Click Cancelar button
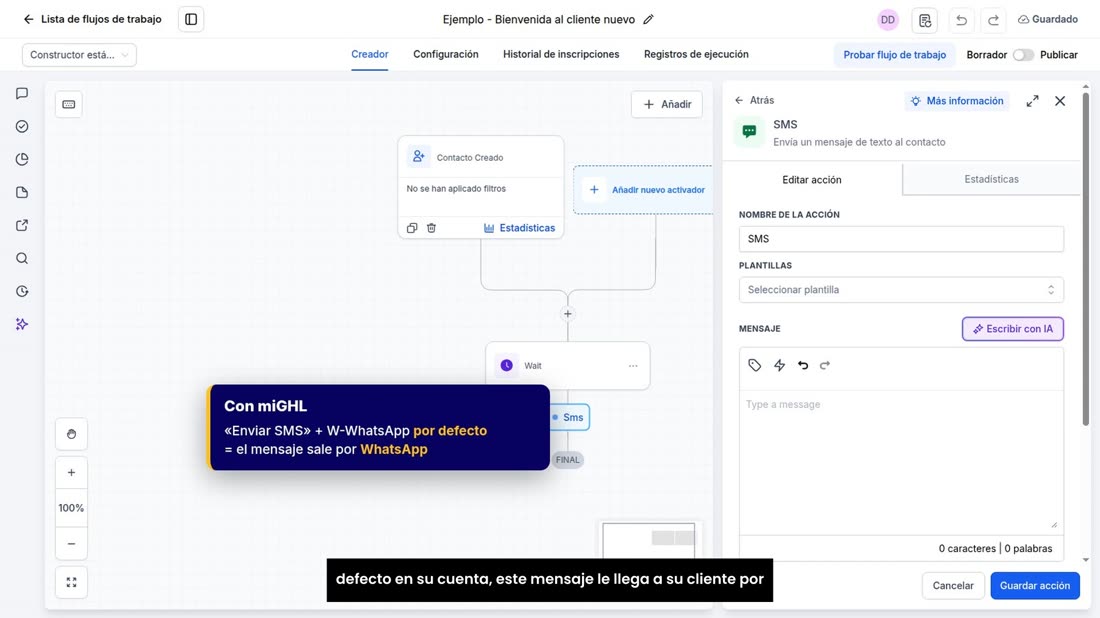 (x=953, y=586)
